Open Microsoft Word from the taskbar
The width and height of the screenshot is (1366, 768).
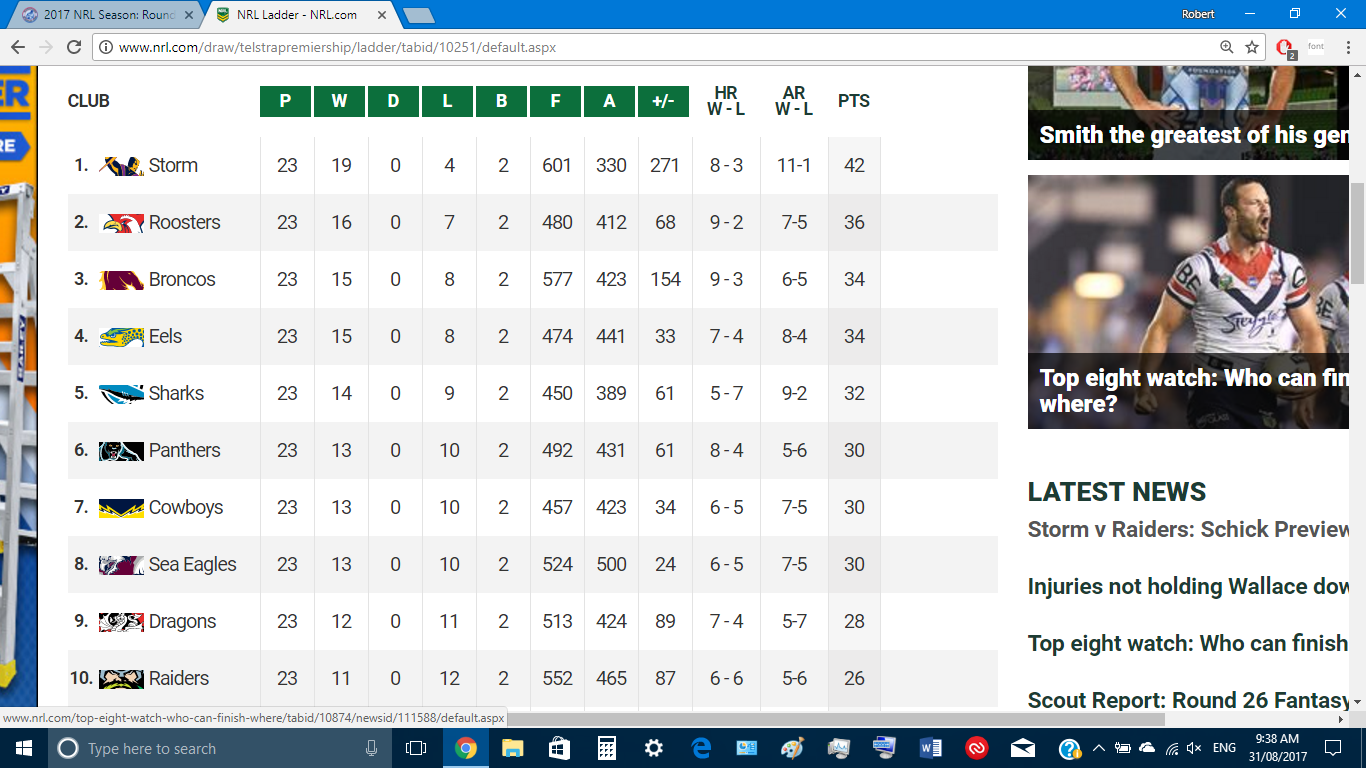[930, 748]
